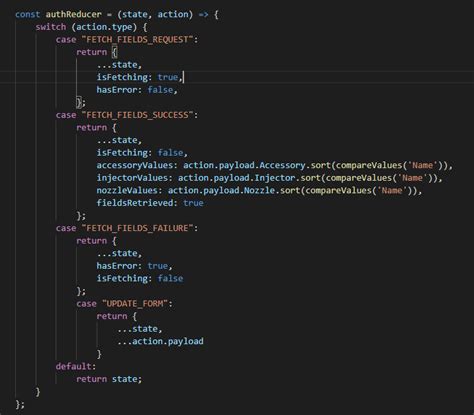Click the accessoryValues key
Image resolution: width=474 pixels, height=415 pixels.
[x=135, y=165]
